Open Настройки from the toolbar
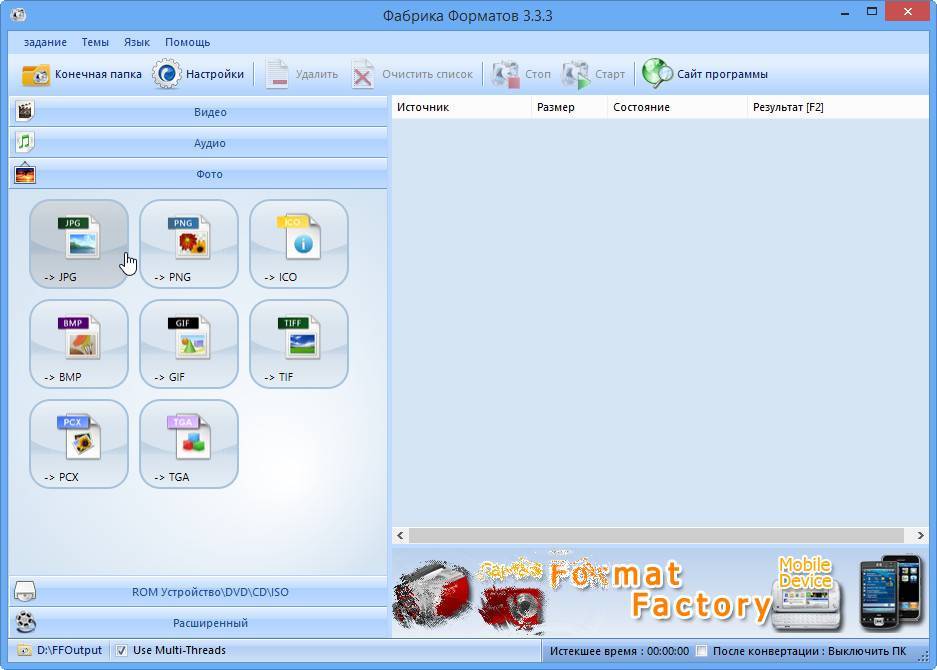This screenshot has height=670, width=937. (x=199, y=74)
